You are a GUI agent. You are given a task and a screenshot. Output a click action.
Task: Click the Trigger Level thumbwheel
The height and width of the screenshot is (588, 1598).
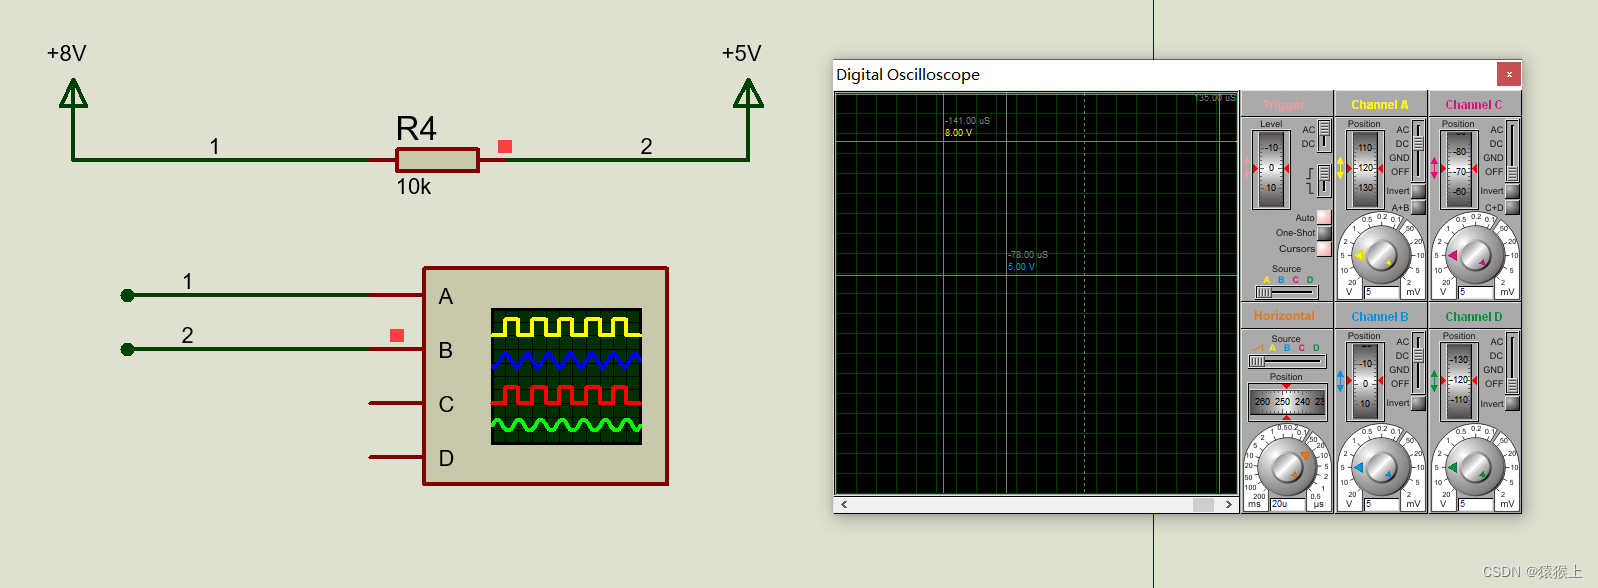pyautogui.click(x=1271, y=169)
